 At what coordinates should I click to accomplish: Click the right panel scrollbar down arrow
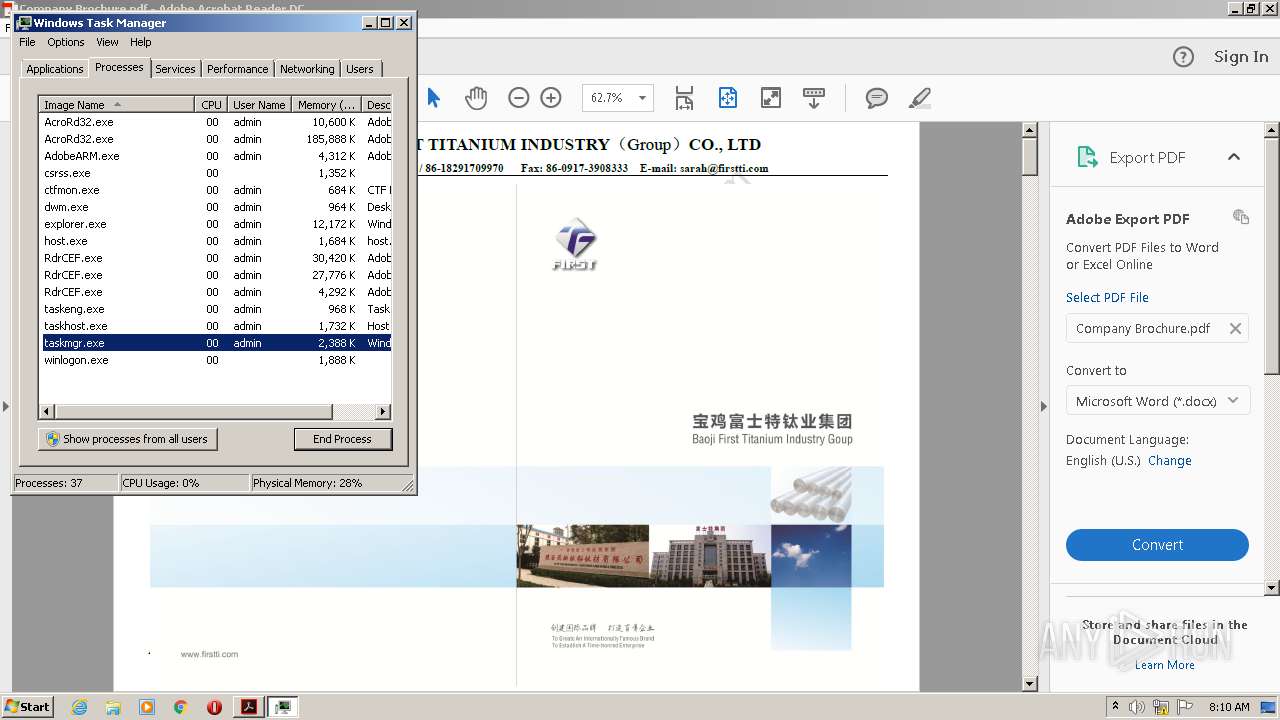click(x=1272, y=588)
